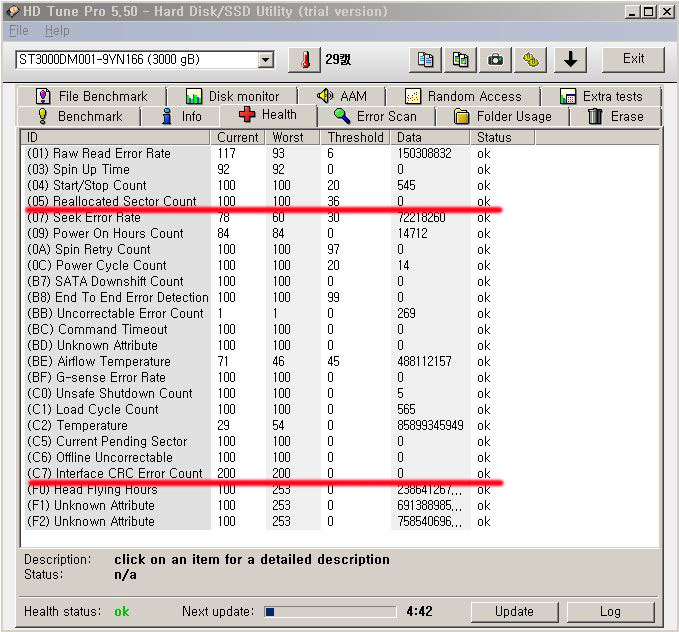Click the down arrow minimize-to-tray icon

pyautogui.click(x=571, y=60)
